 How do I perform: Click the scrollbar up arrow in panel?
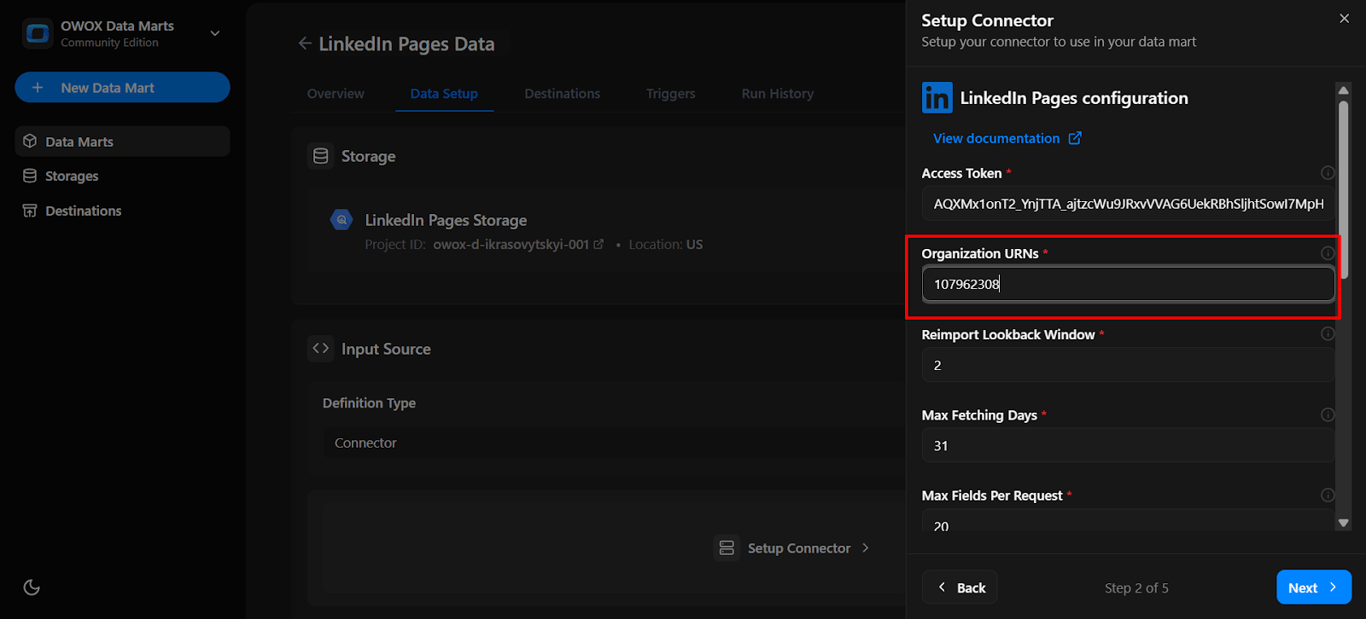click(1343, 90)
